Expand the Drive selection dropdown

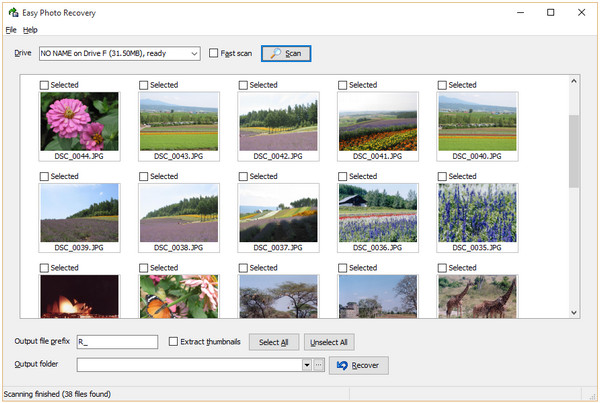(193, 53)
